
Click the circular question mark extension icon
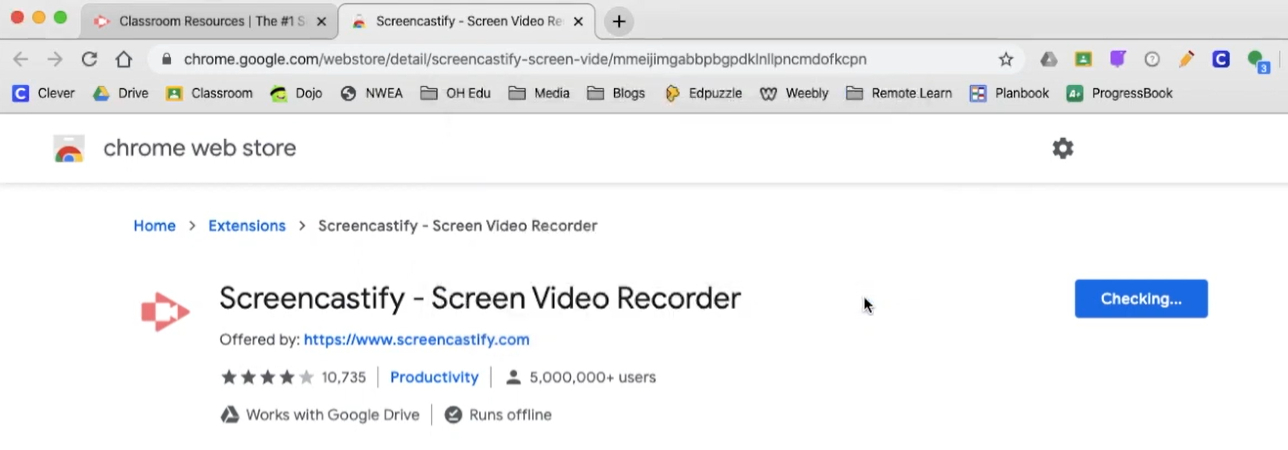[x=1152, y=59]
